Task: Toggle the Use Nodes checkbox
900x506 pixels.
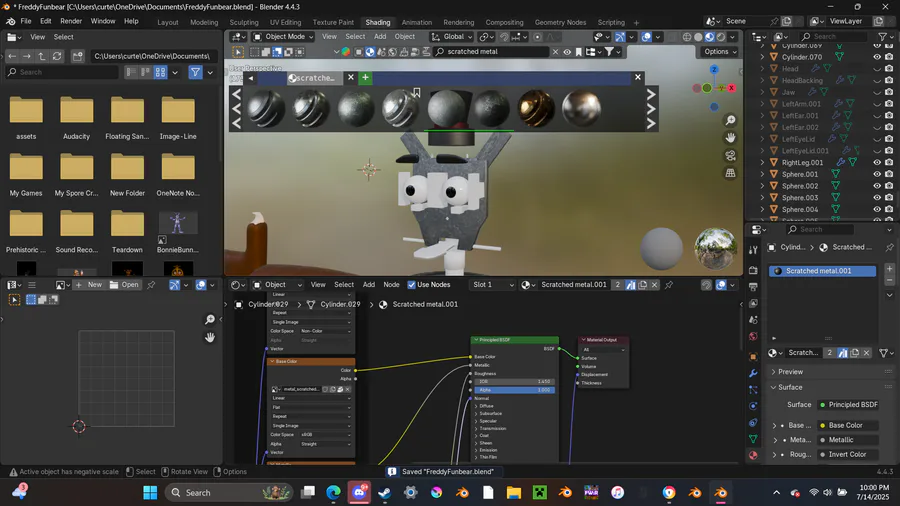Action: (412, 285)
